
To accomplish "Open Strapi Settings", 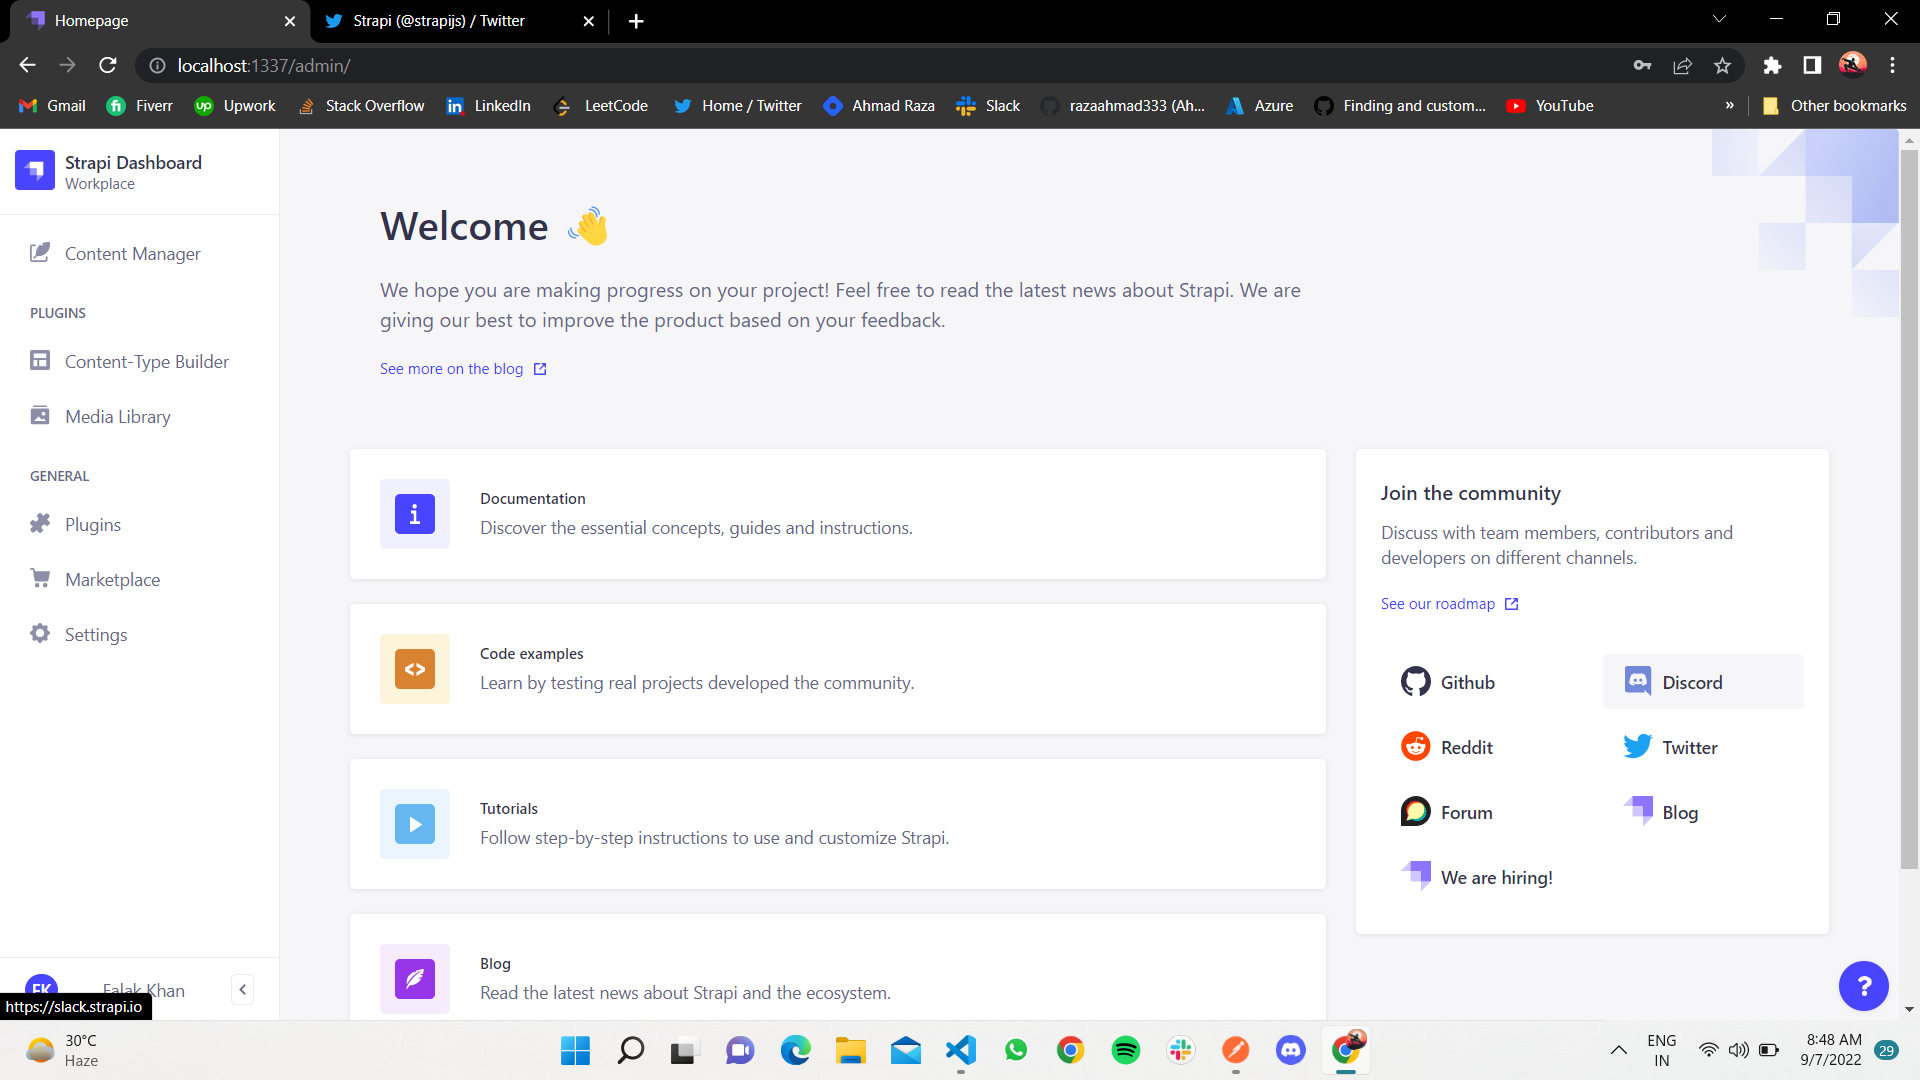I will tap(95, 634).
